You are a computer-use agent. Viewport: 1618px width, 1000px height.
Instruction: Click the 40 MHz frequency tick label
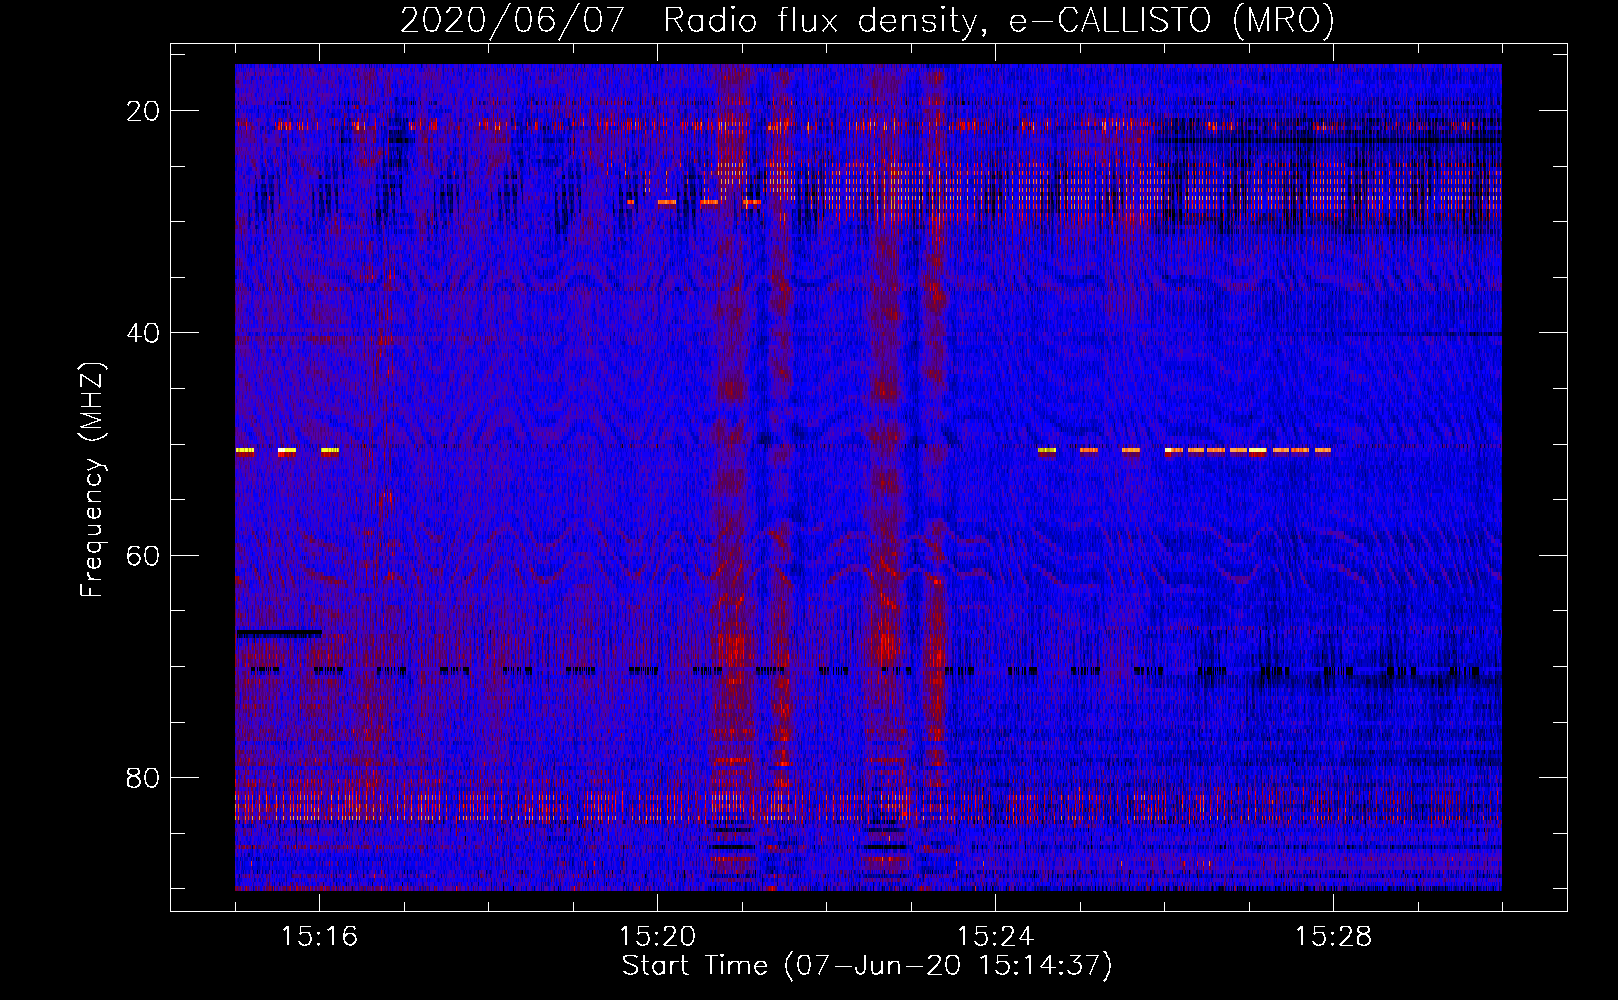144,333
